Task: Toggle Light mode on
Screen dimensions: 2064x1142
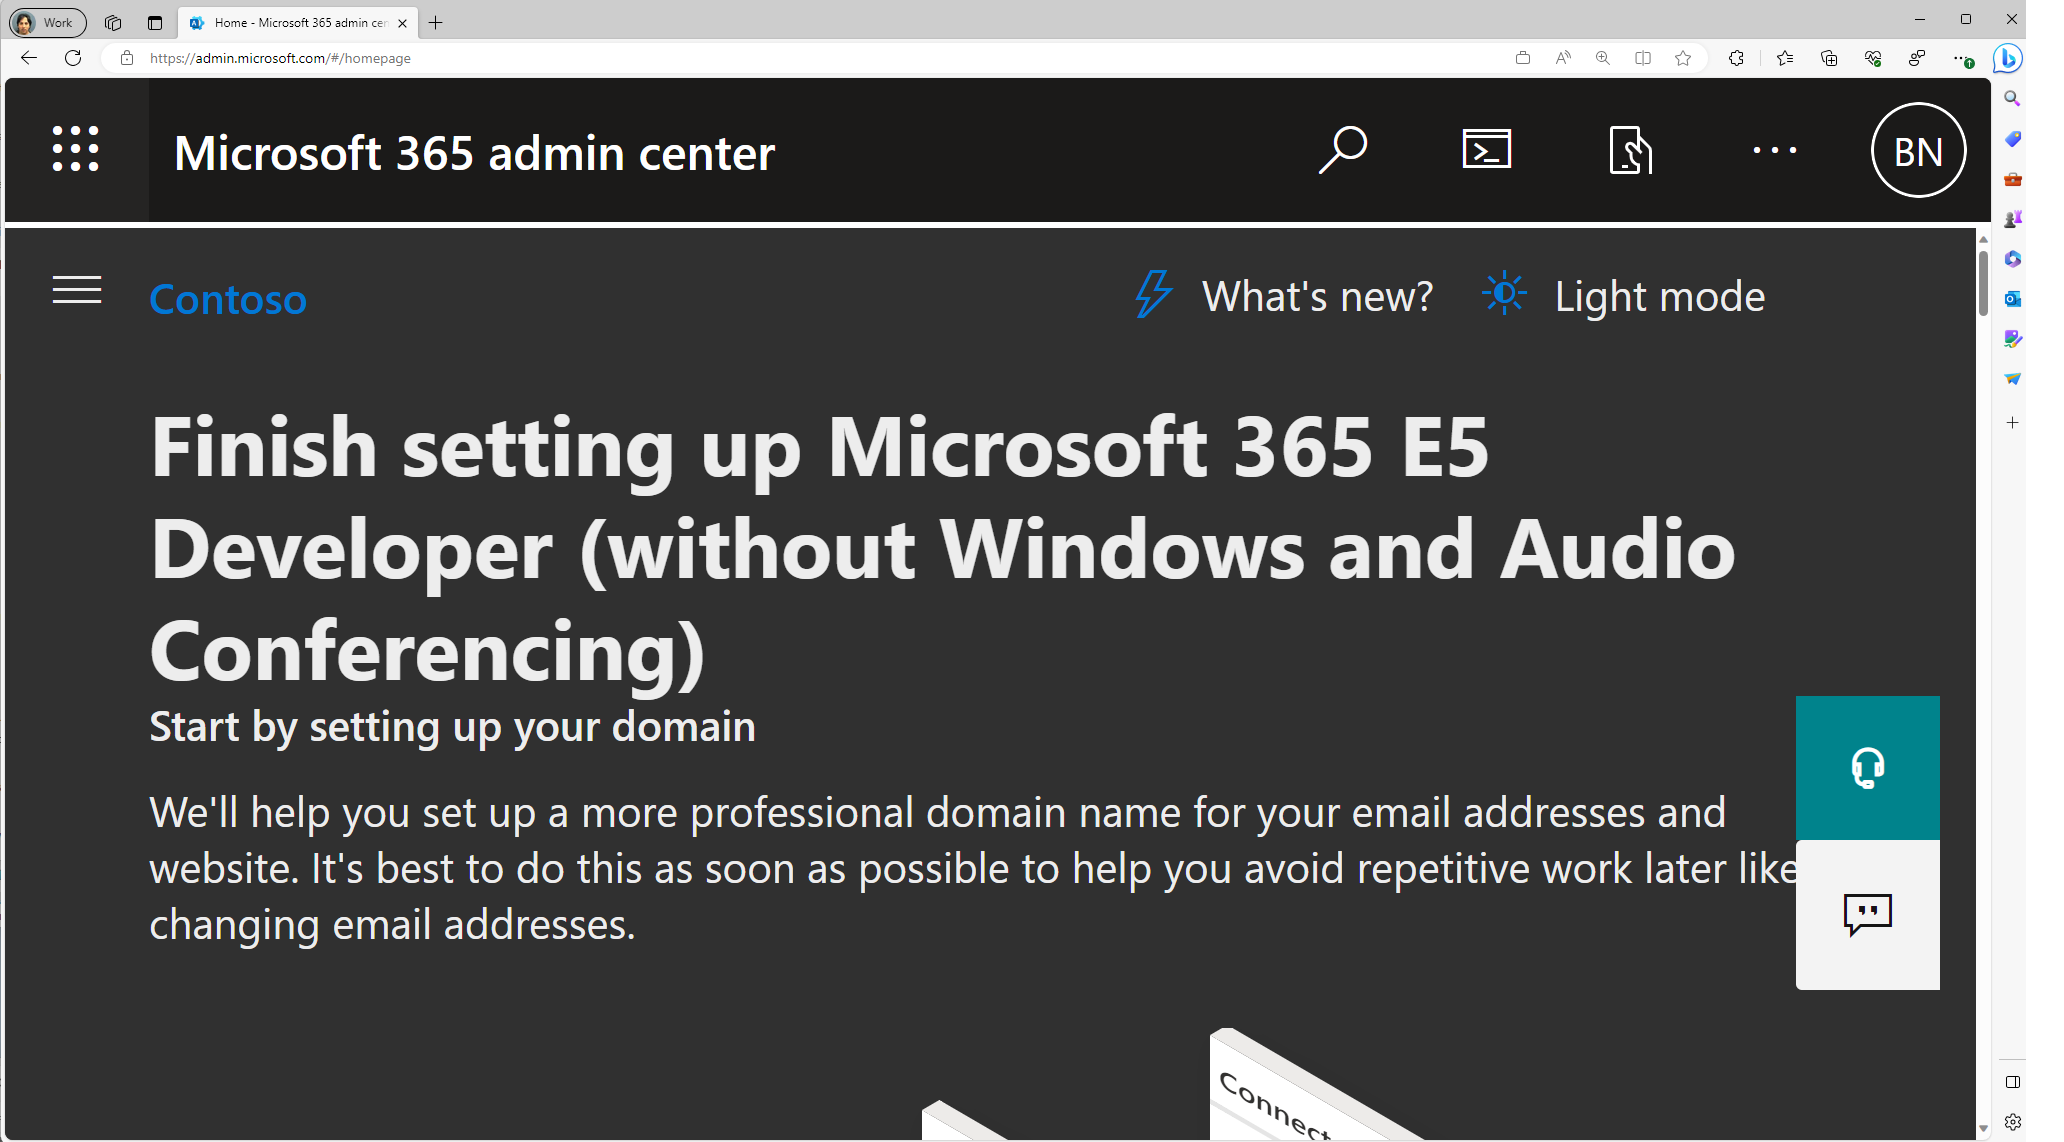Action: [1623, 294]
